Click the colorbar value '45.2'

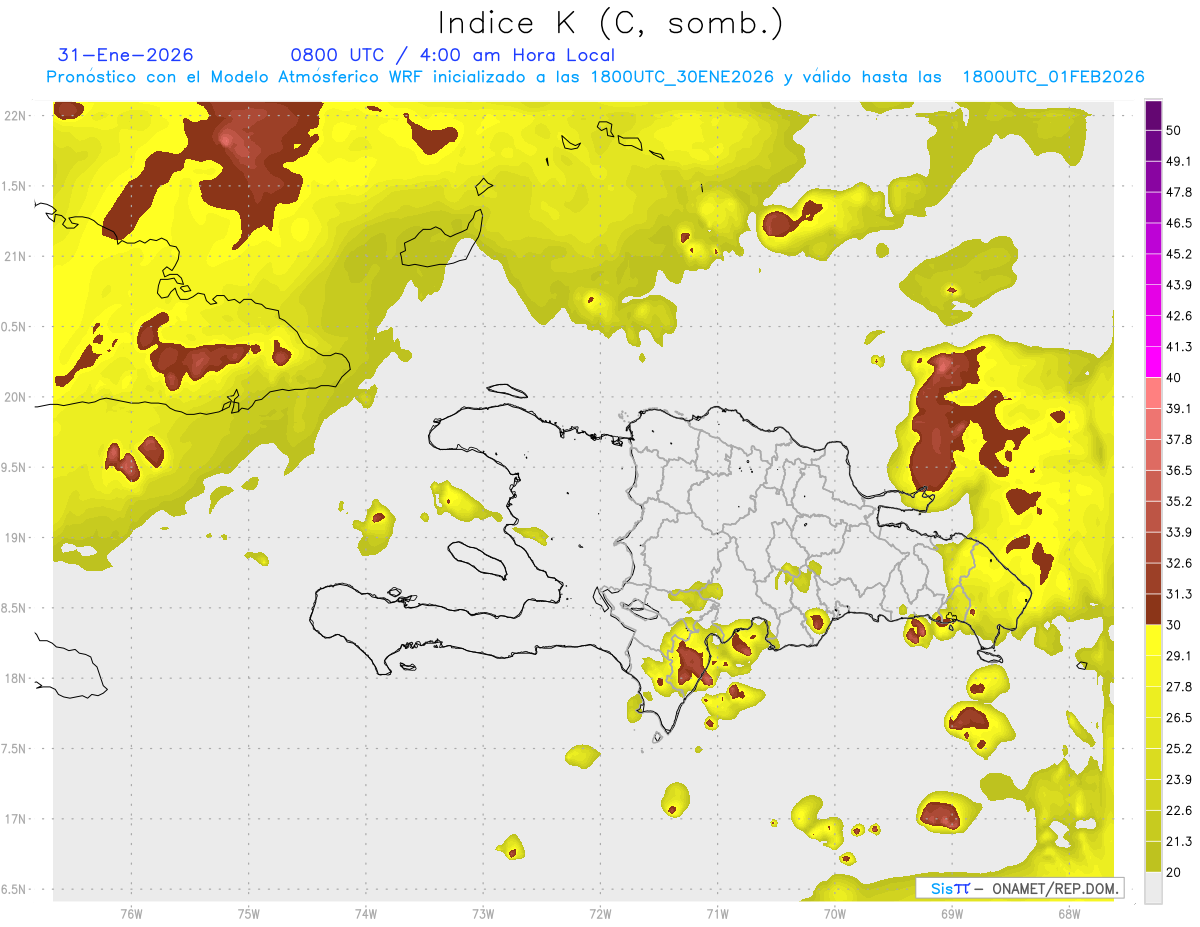[1179, 254]
